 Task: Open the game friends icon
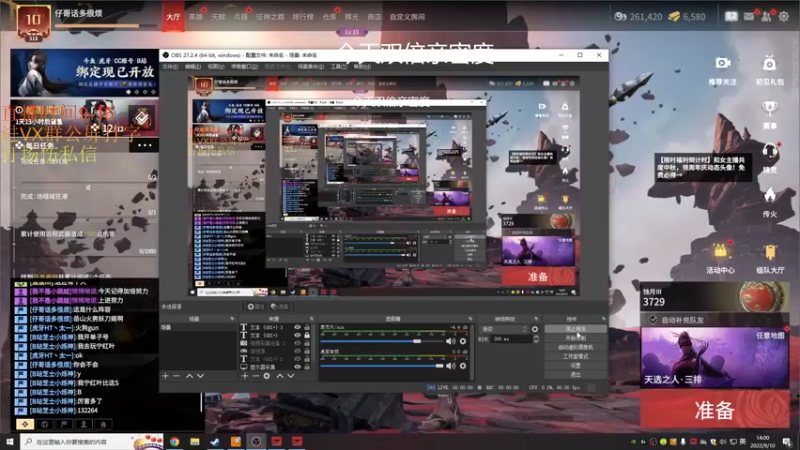click(x=766, y=16)
